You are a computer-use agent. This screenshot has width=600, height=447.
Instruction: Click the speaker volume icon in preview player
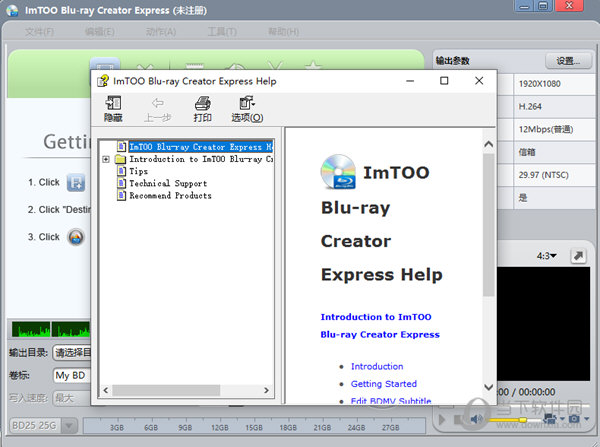476,419
